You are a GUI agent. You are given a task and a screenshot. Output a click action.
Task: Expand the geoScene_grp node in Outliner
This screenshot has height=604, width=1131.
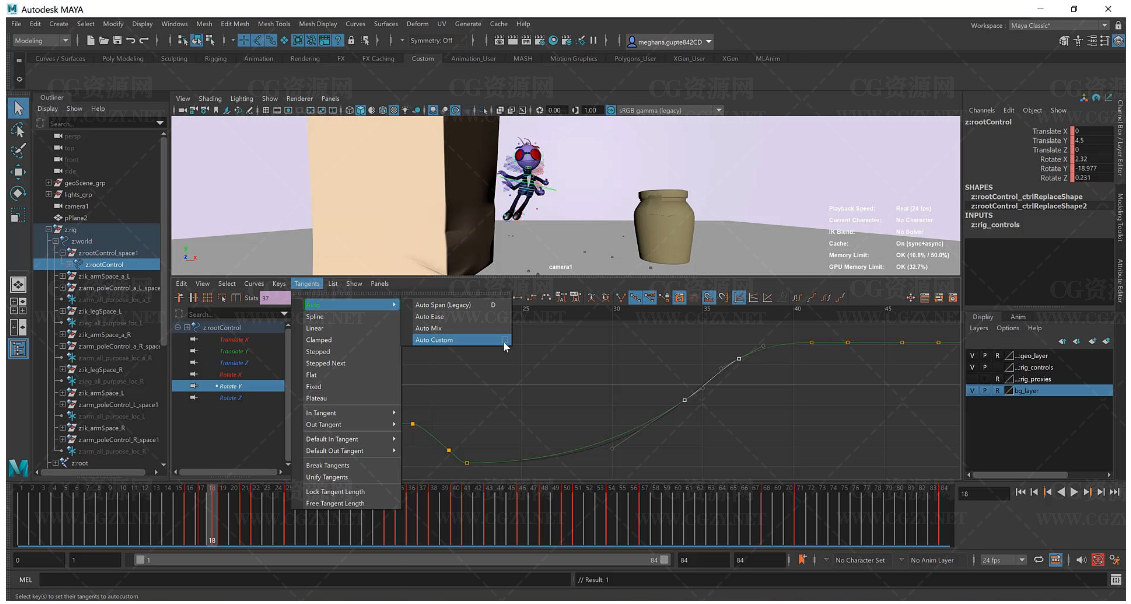click(x=48, y=183)
